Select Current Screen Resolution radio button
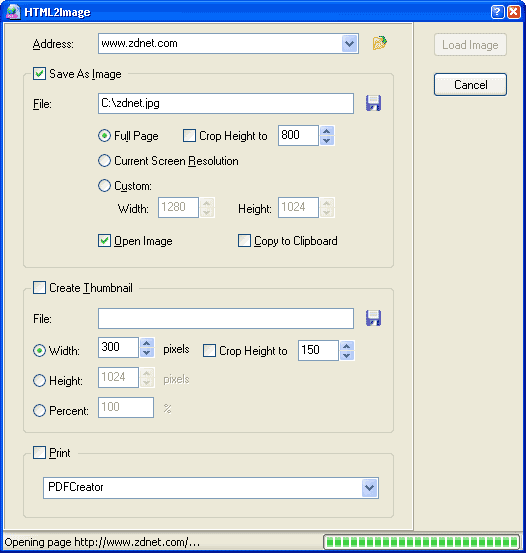Image resolution: width=526 pixels, height=553 pixels. click(104, 160)
